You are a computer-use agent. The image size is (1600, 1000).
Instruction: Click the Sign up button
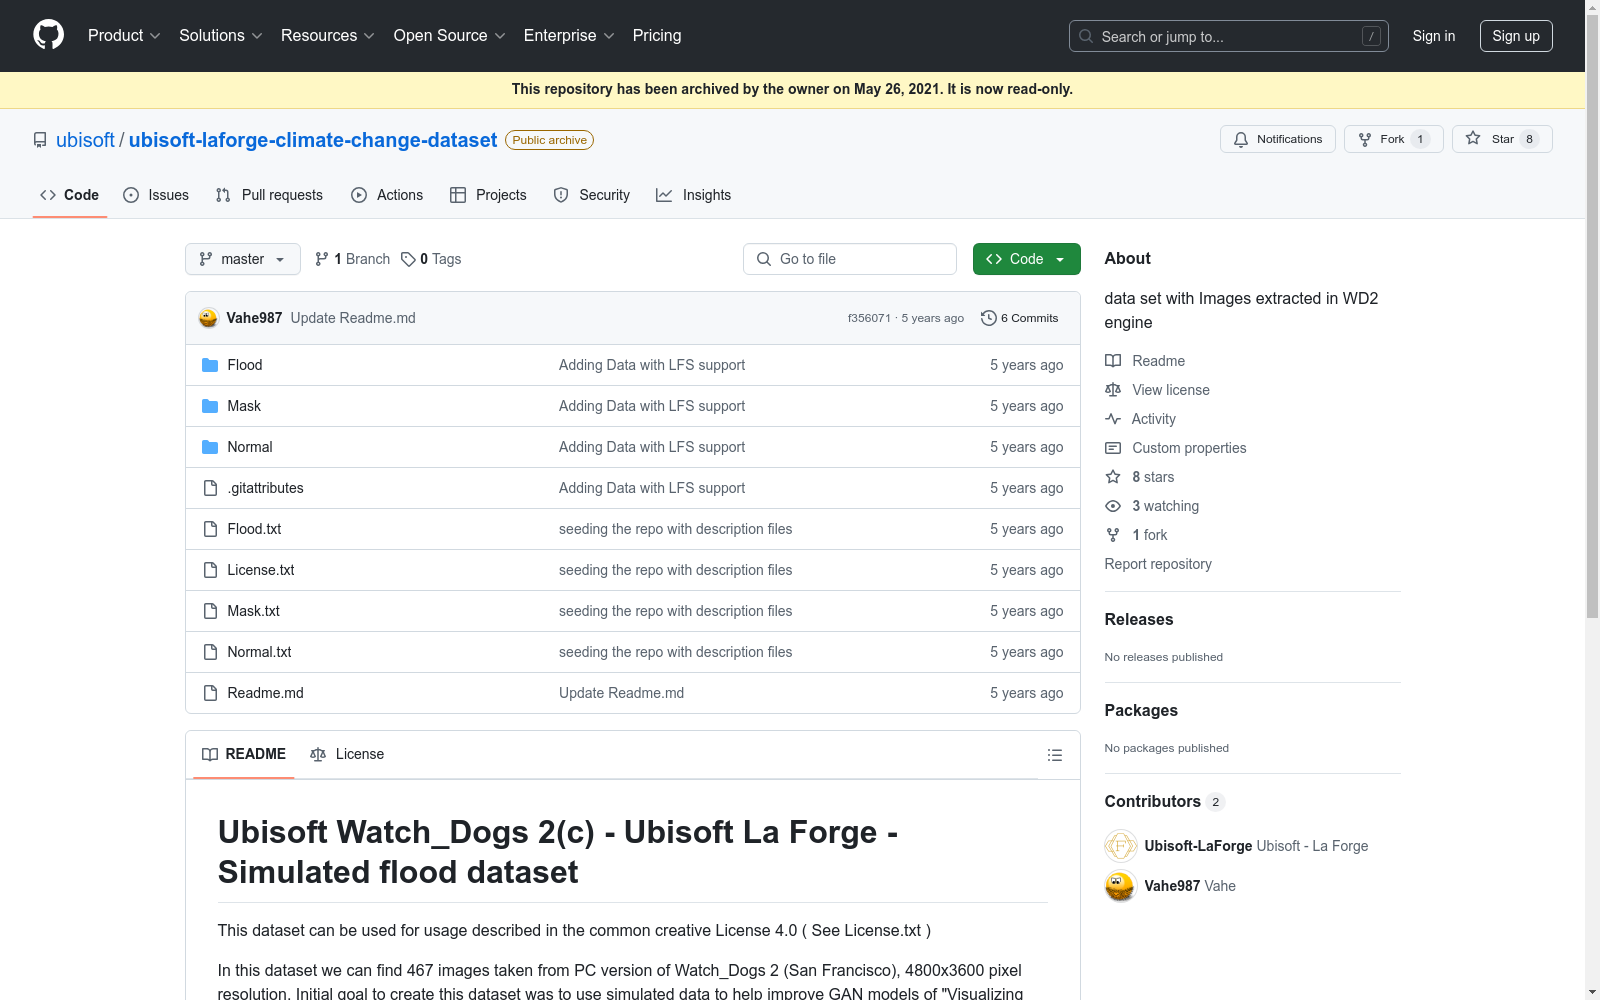pos(1516,36)
